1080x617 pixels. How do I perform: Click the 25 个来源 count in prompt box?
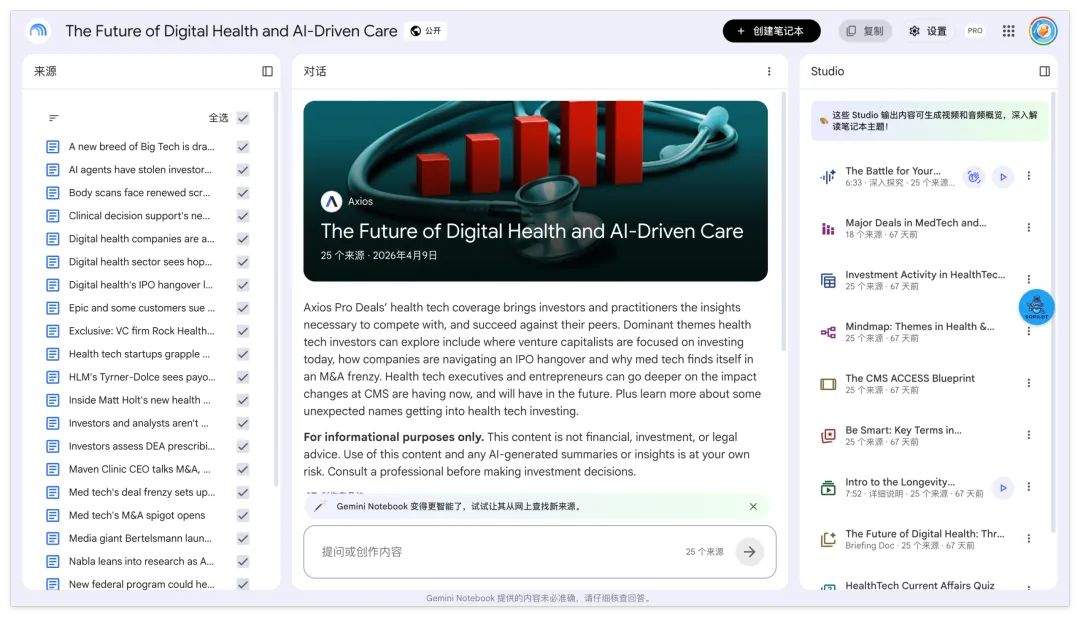pos(704,552)
